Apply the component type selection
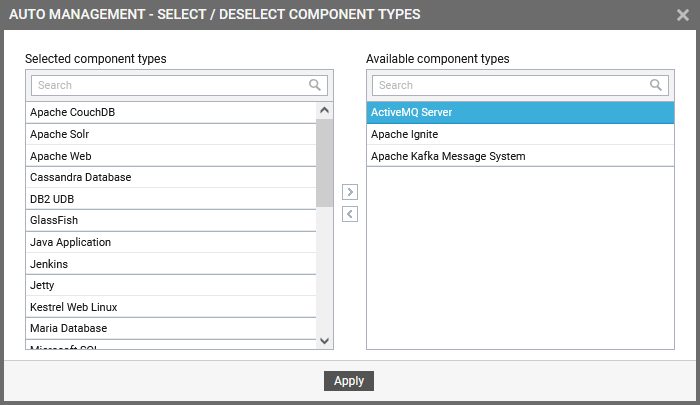The height and width of the screenshot is (405, 700). (349, 381)
